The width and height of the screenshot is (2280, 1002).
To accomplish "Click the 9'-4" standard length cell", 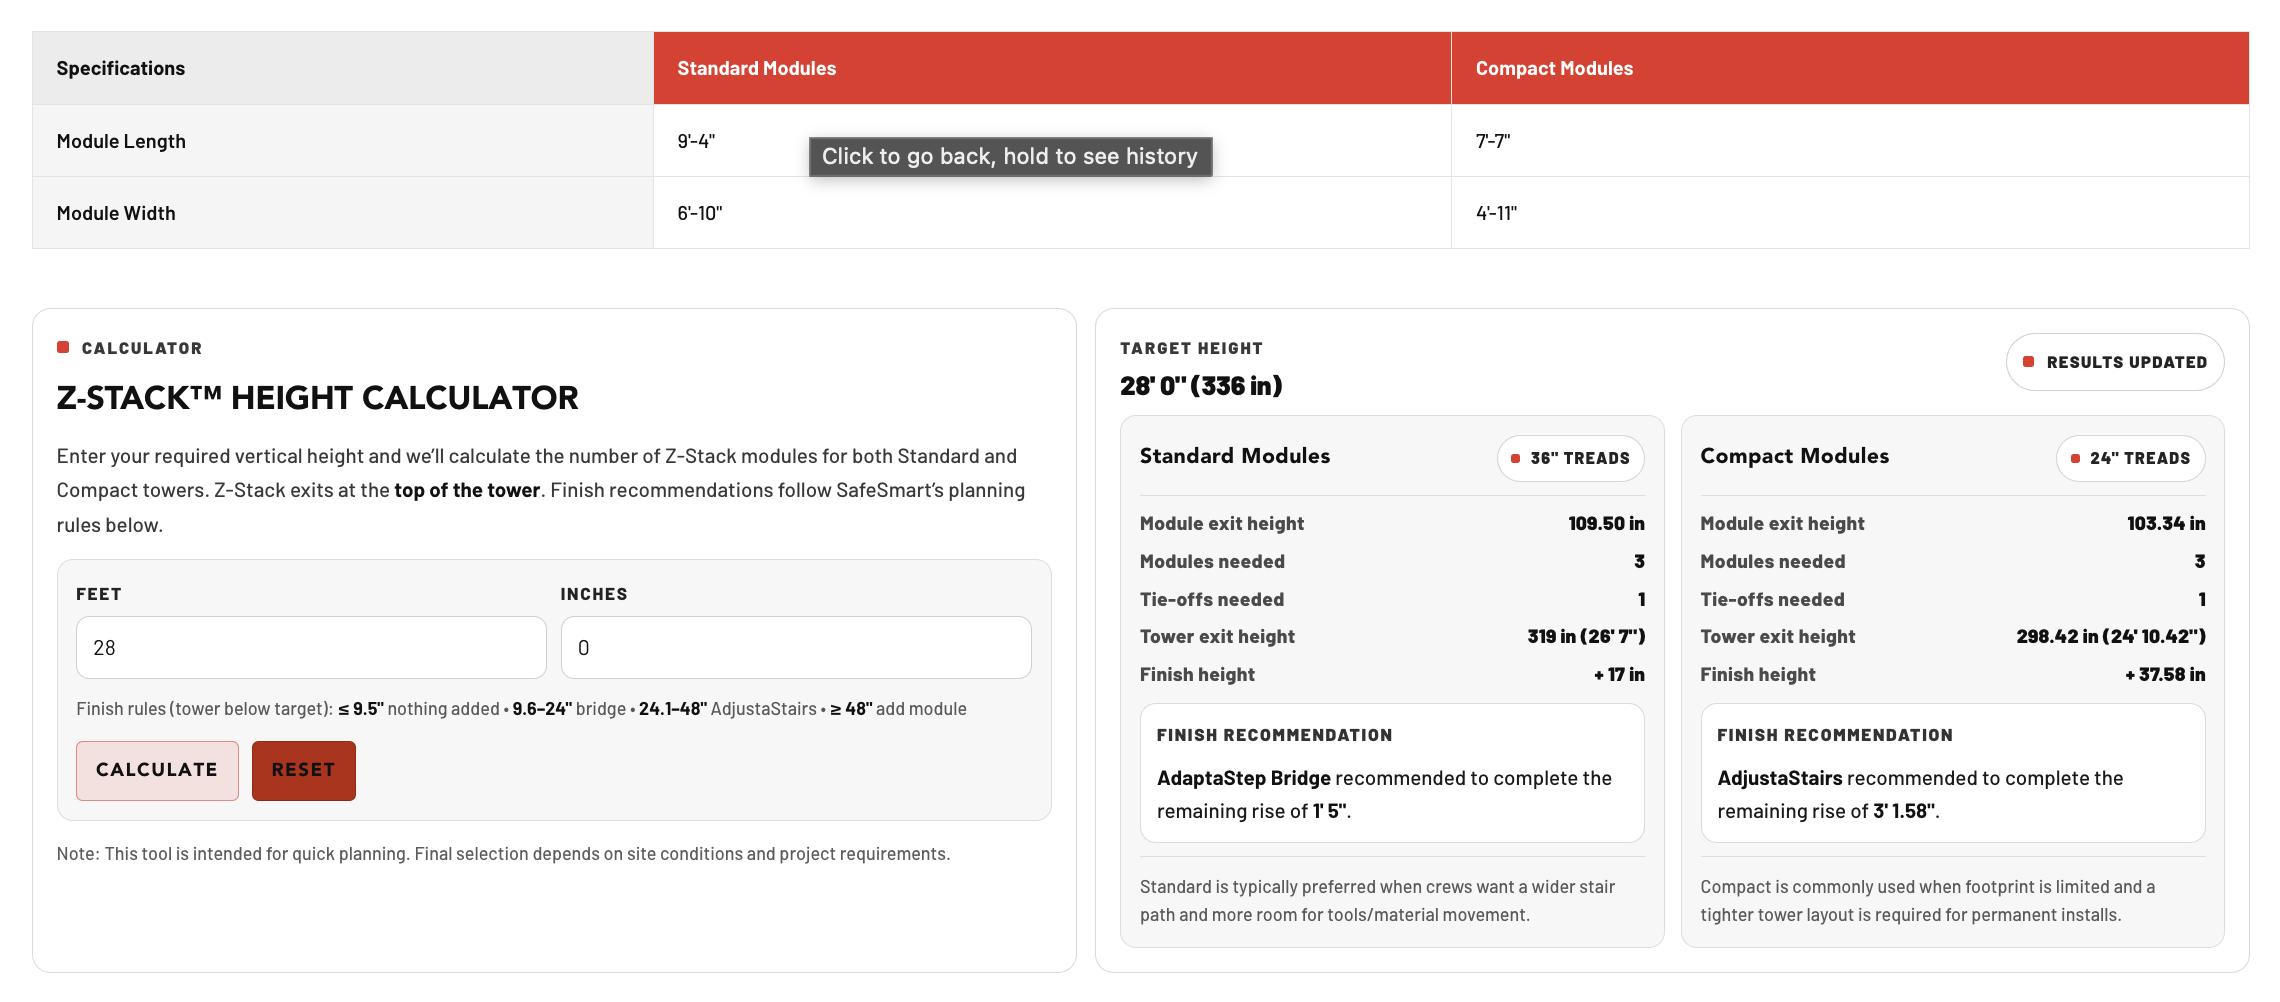I will [x=1052, y=141].
